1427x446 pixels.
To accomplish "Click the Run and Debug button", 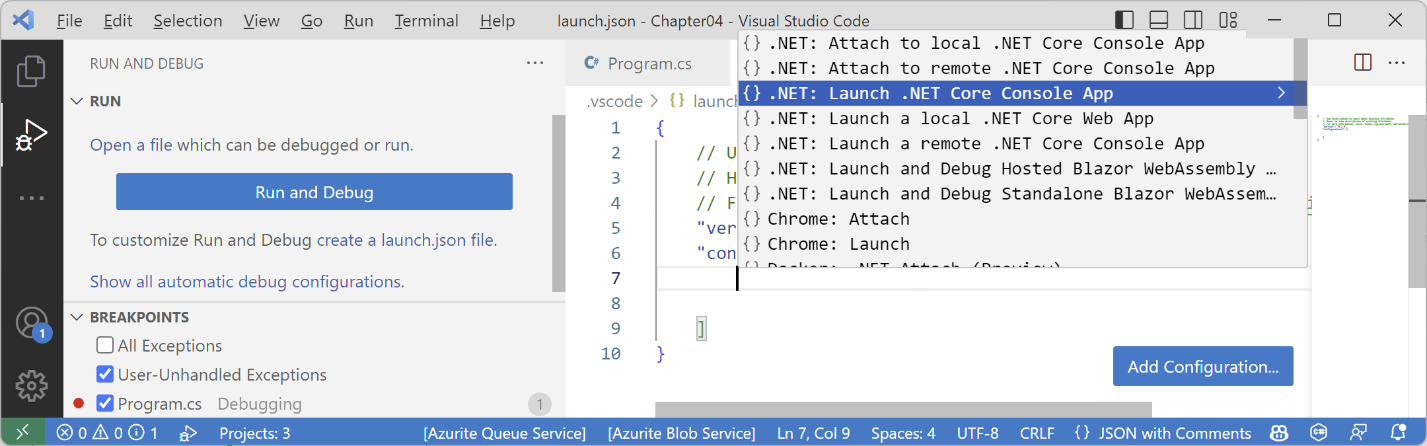I will coord(314,192).
